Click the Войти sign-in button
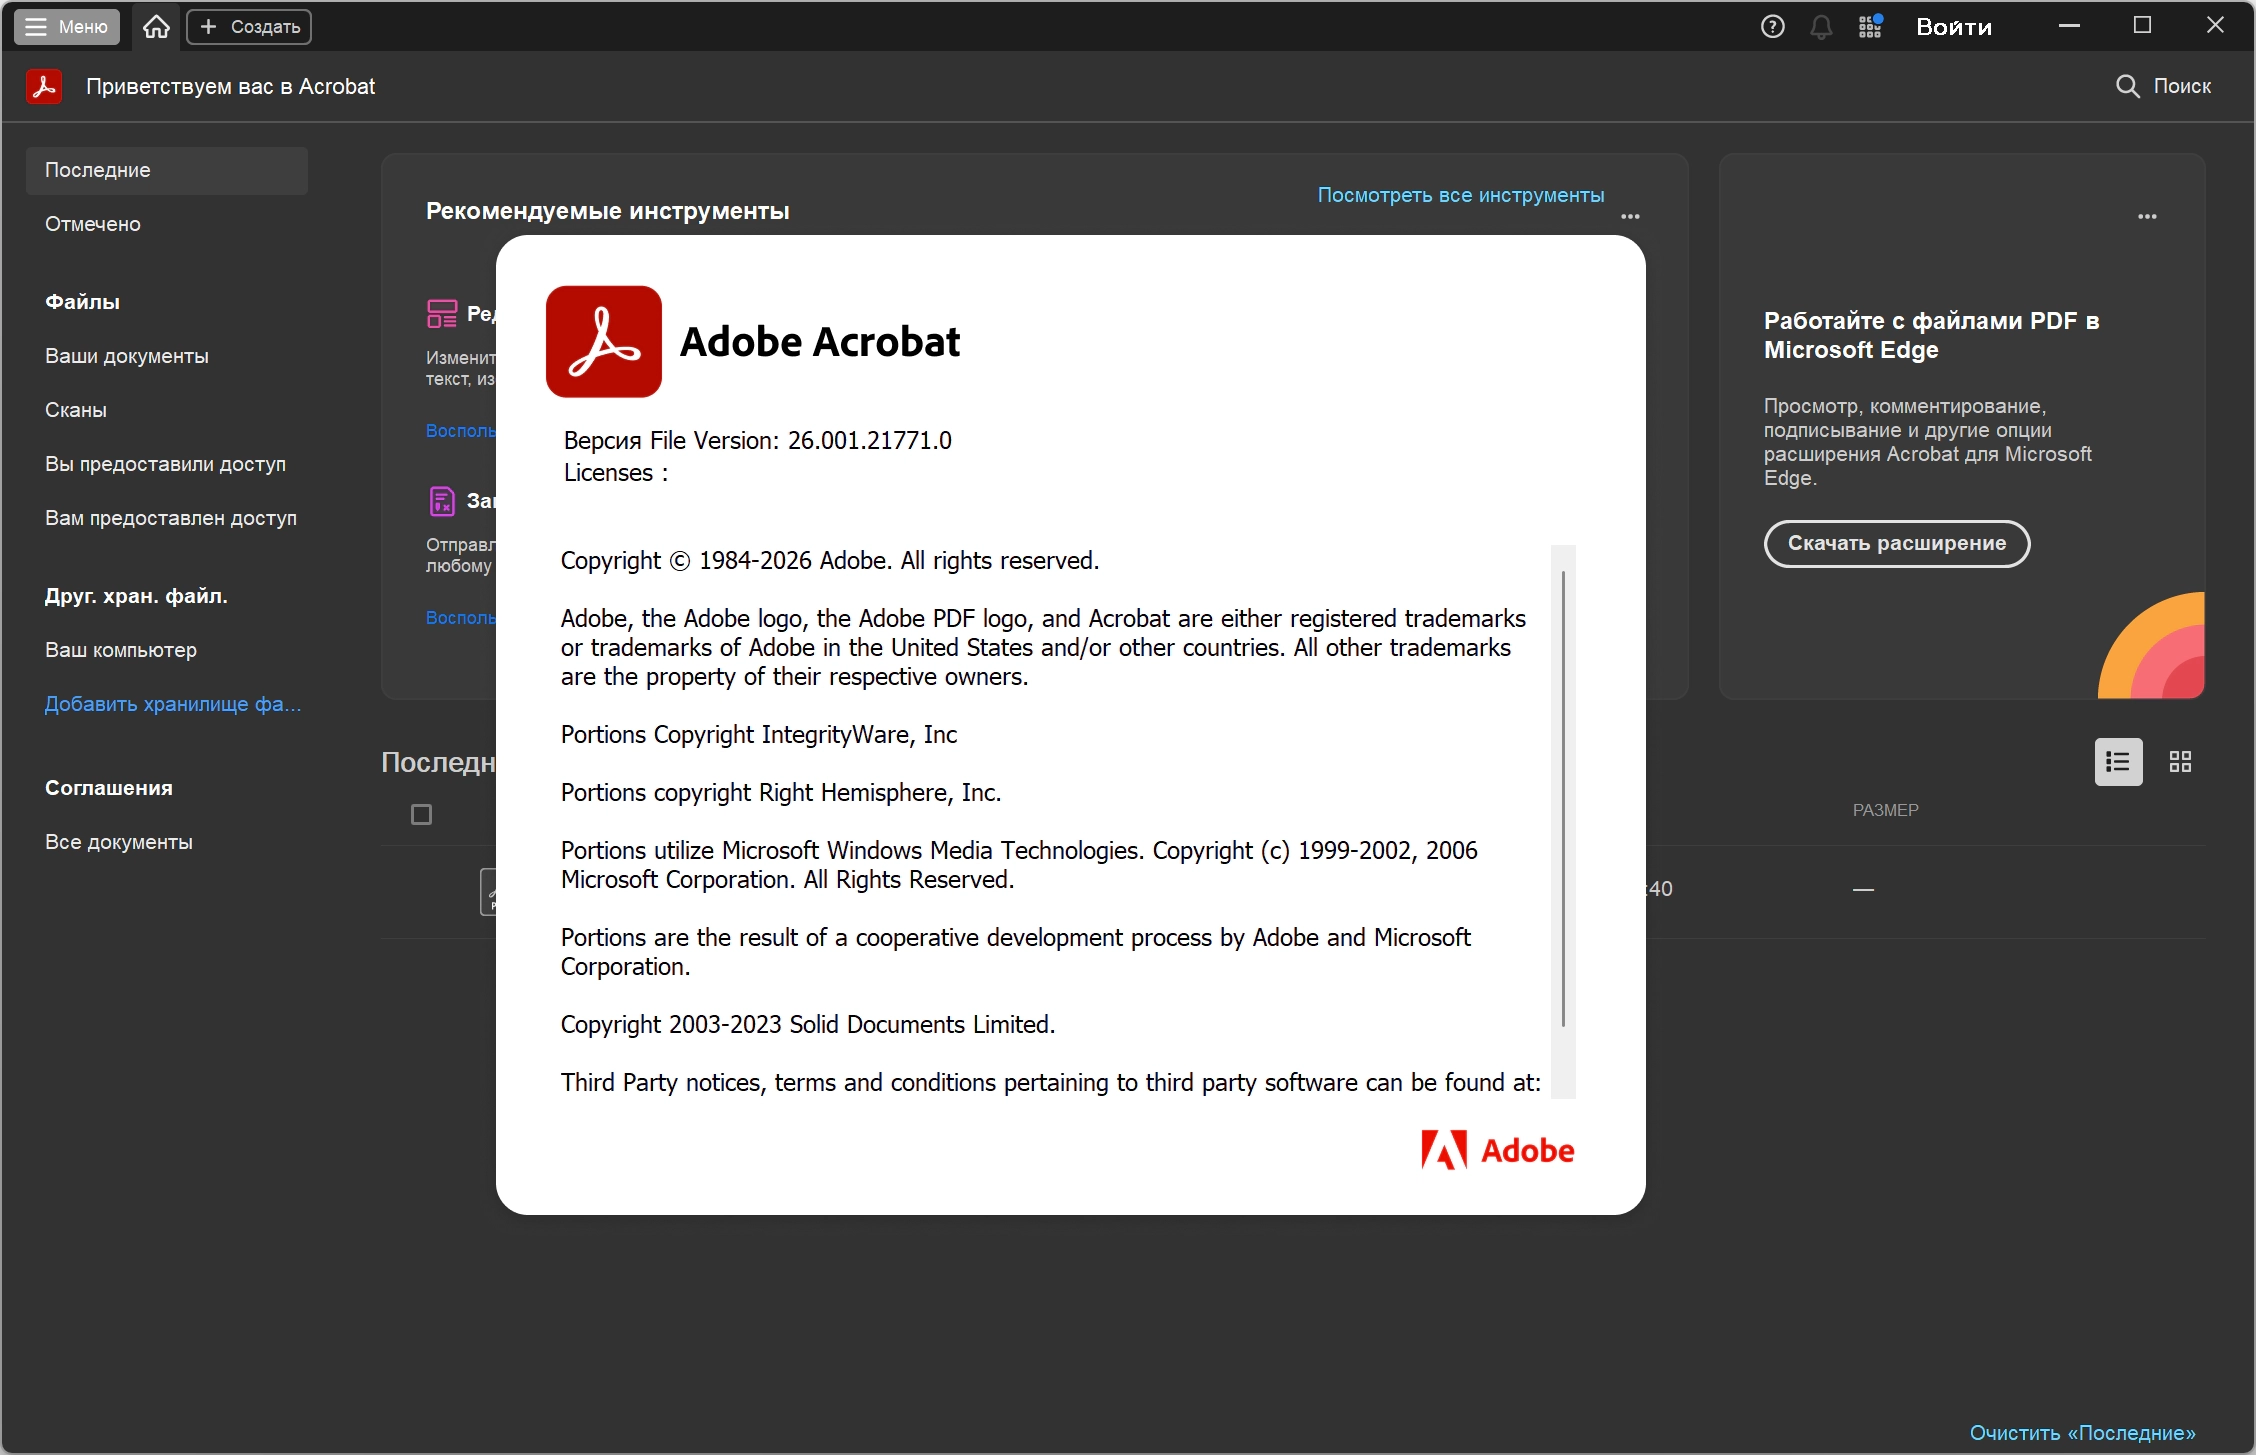This screenshot has height=1455, width=2256. pyautogui.click(x=1953, y=27)
